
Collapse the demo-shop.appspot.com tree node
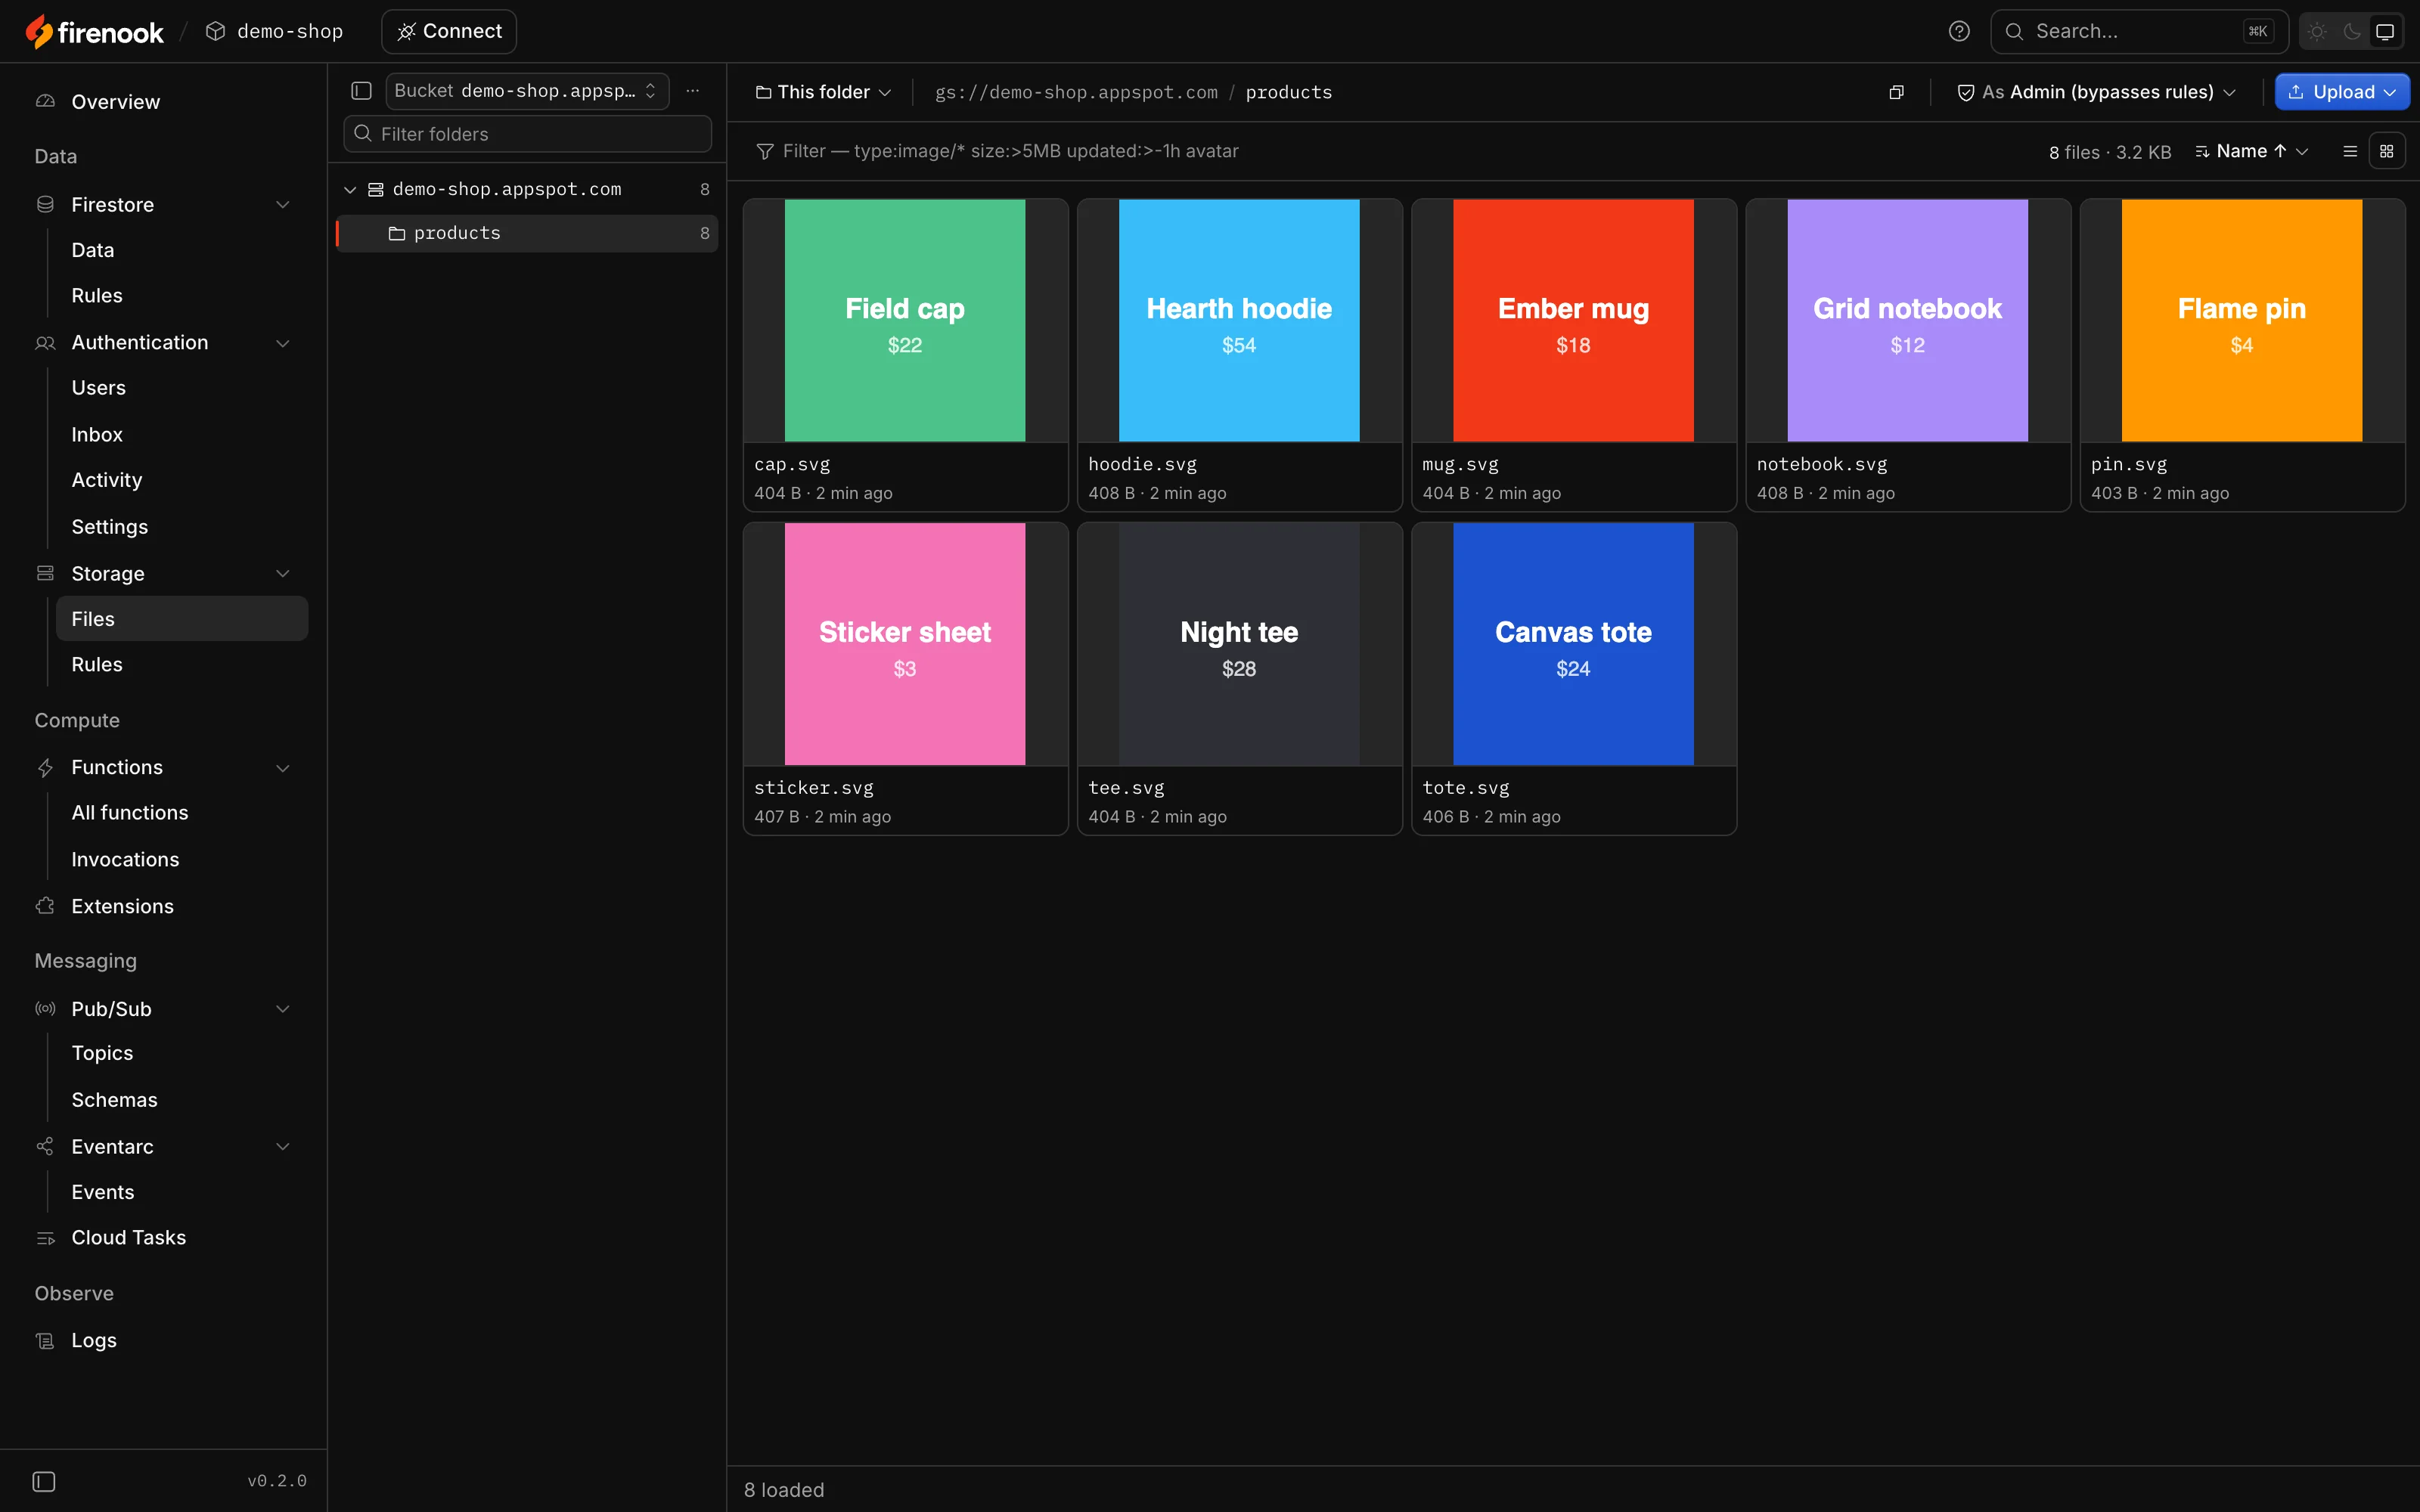[x=350, y=189]
